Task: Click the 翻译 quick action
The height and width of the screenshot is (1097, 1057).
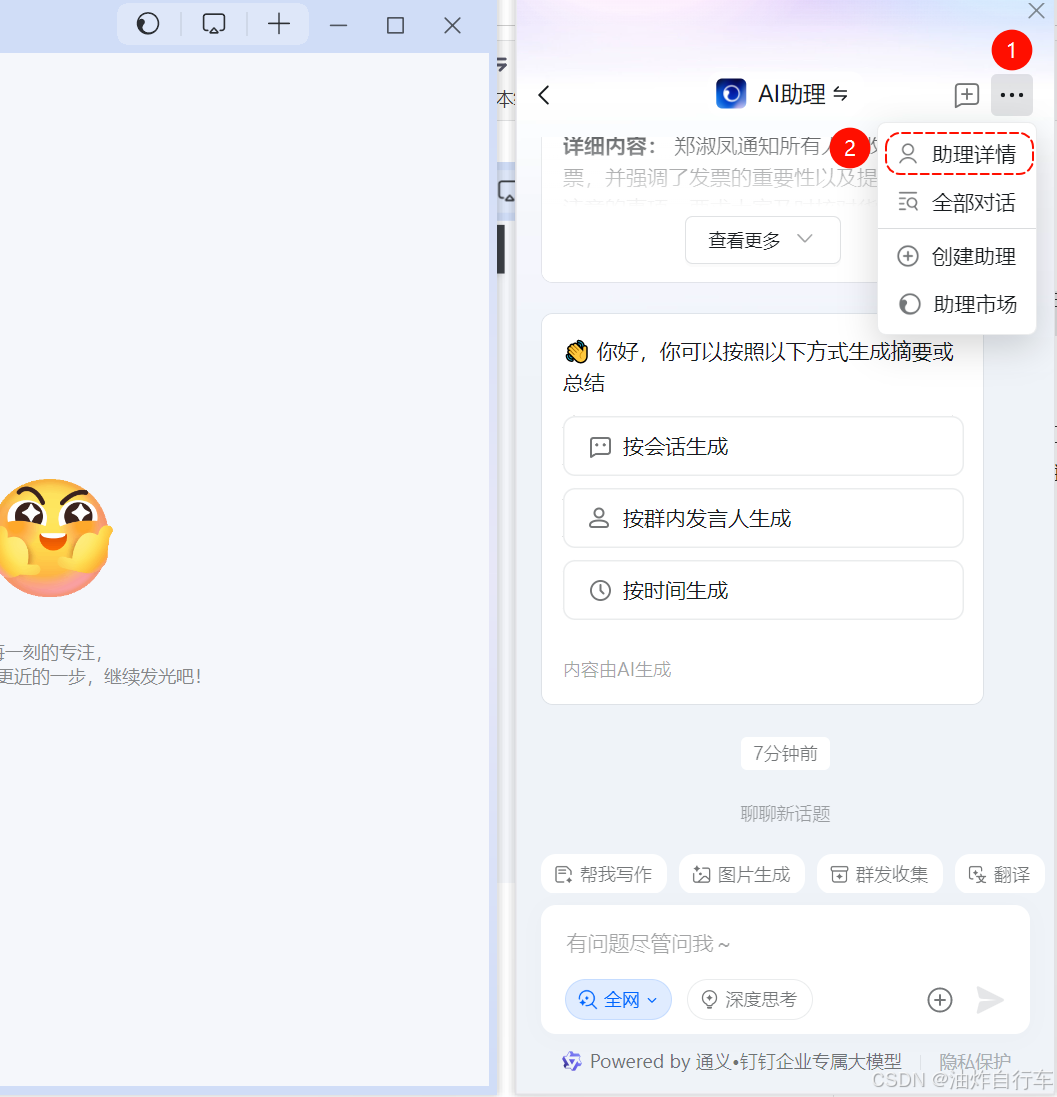Action: click(x=1000, y=875)
